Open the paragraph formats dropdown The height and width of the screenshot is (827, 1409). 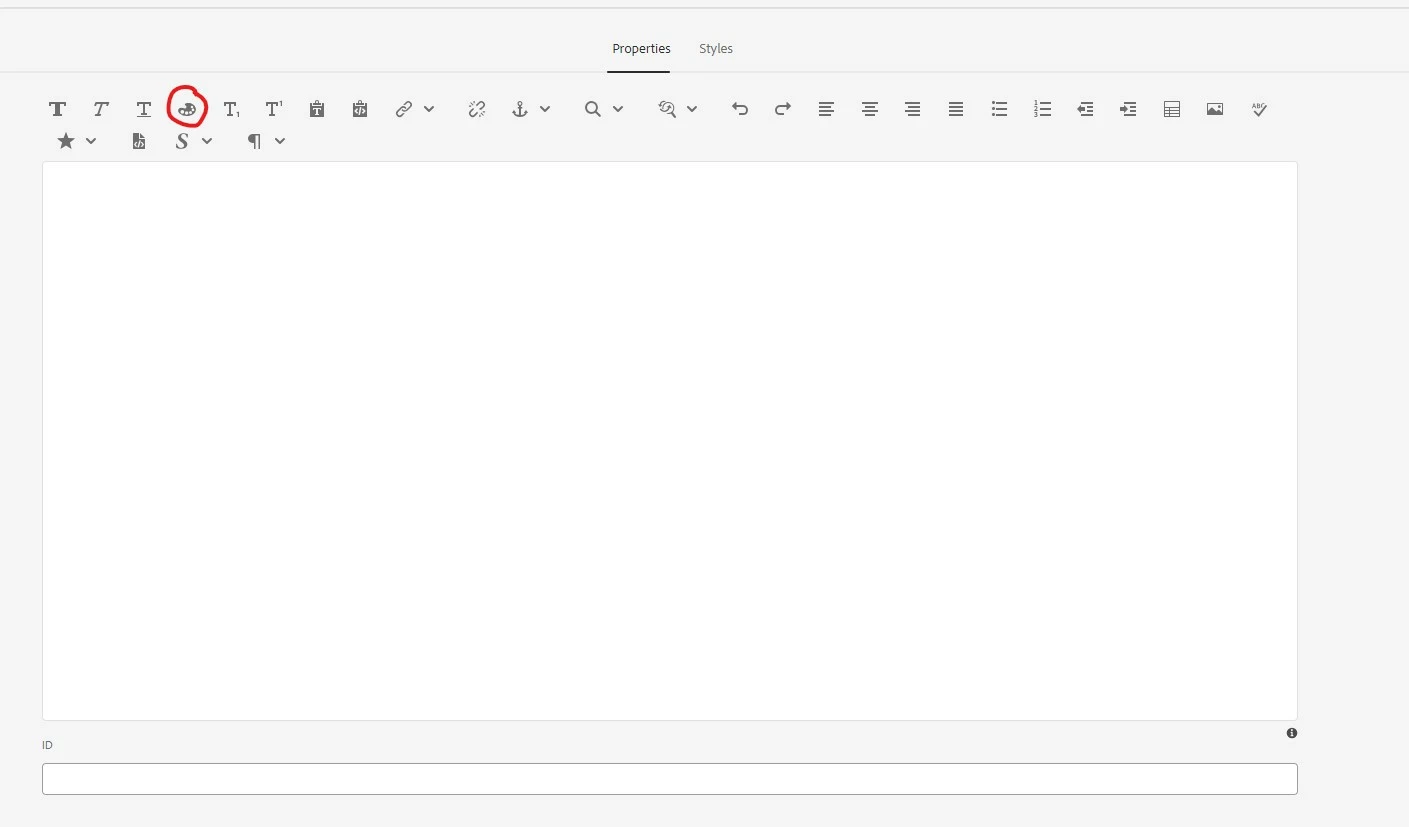coord(266,141)
